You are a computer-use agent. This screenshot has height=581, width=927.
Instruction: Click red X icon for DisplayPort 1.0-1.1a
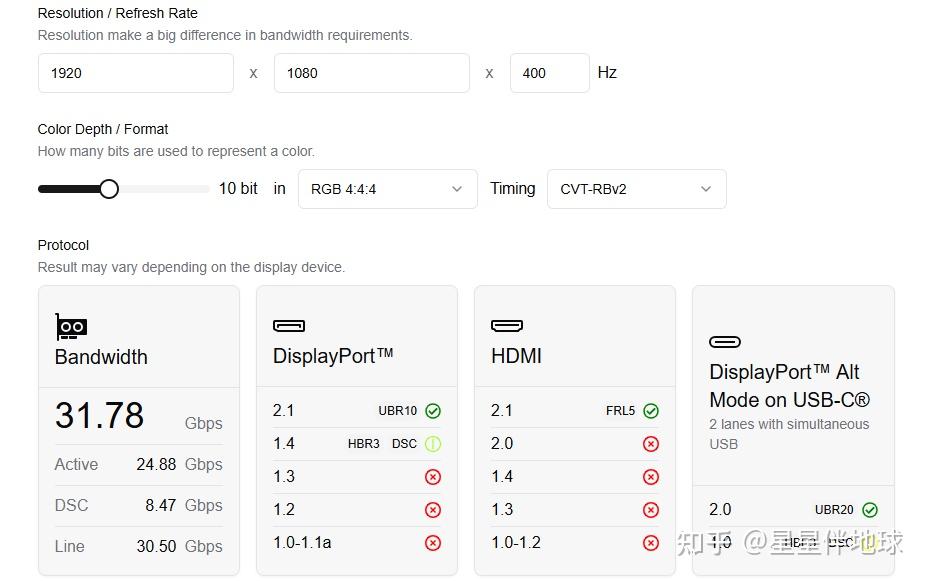coord(433,543)
